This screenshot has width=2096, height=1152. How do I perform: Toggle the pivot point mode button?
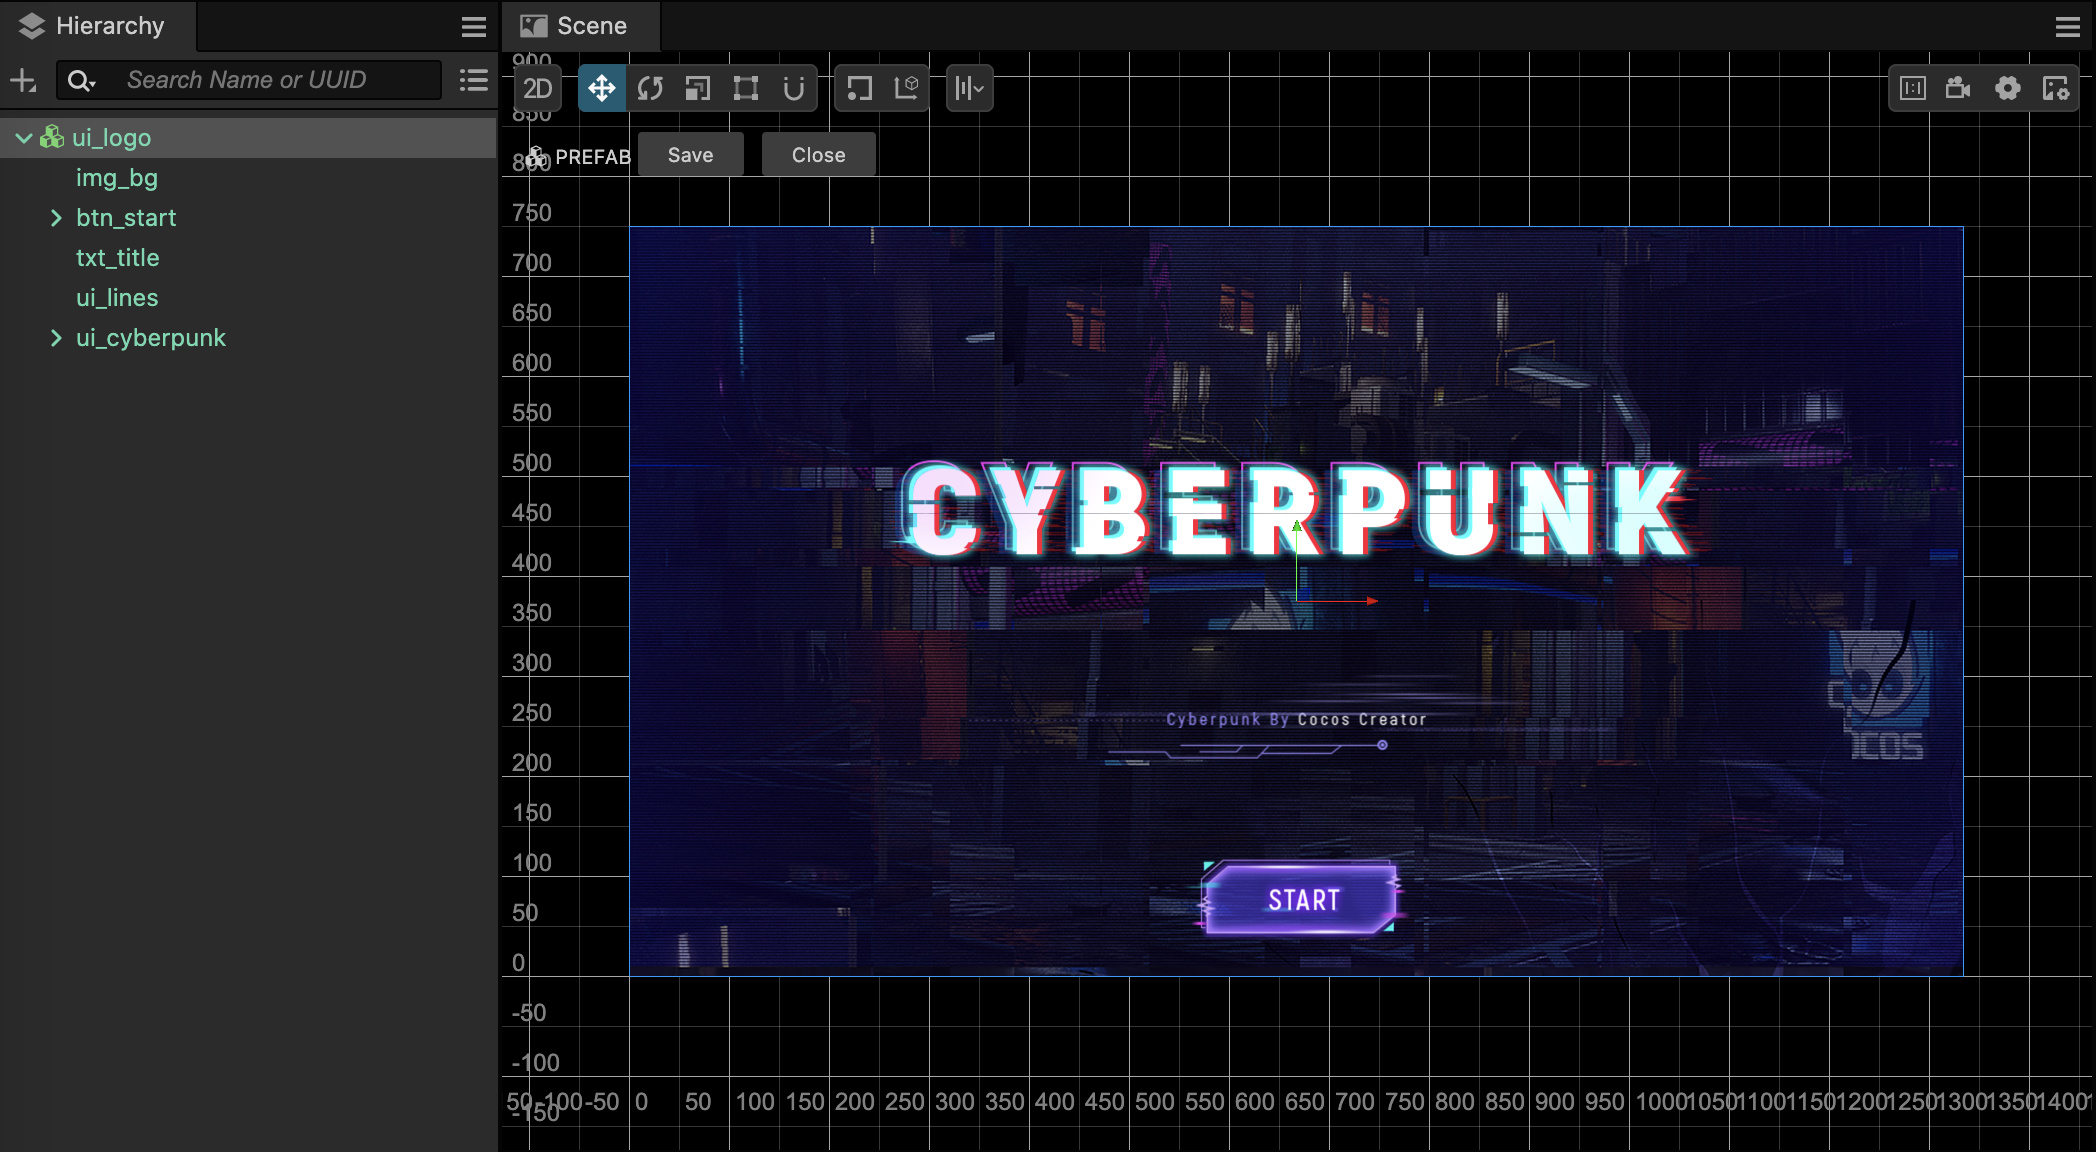coord(858,88)
